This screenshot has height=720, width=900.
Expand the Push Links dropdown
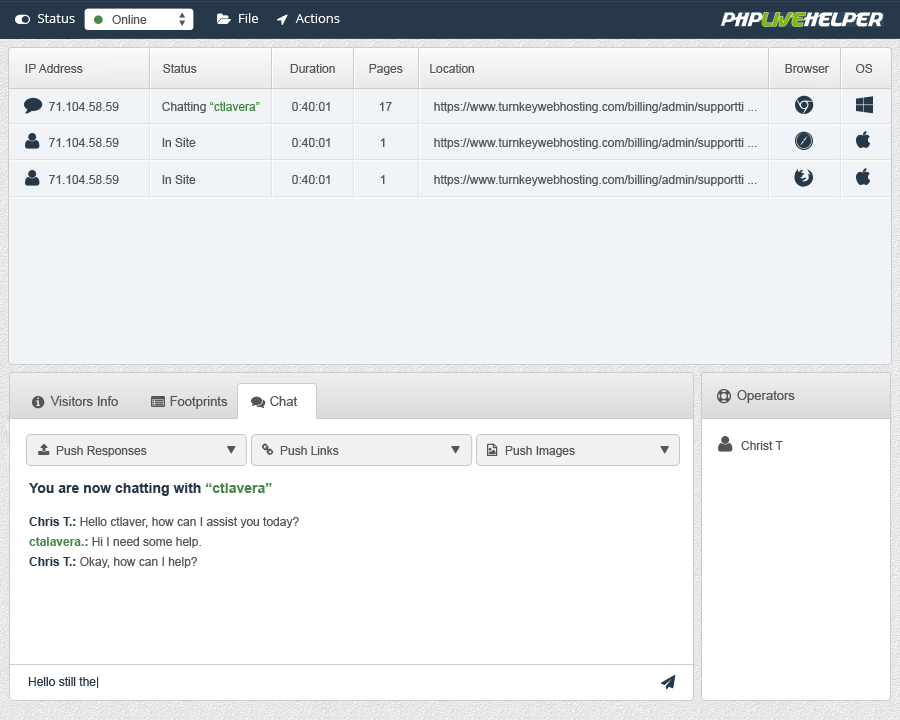[x=361, y=450]
